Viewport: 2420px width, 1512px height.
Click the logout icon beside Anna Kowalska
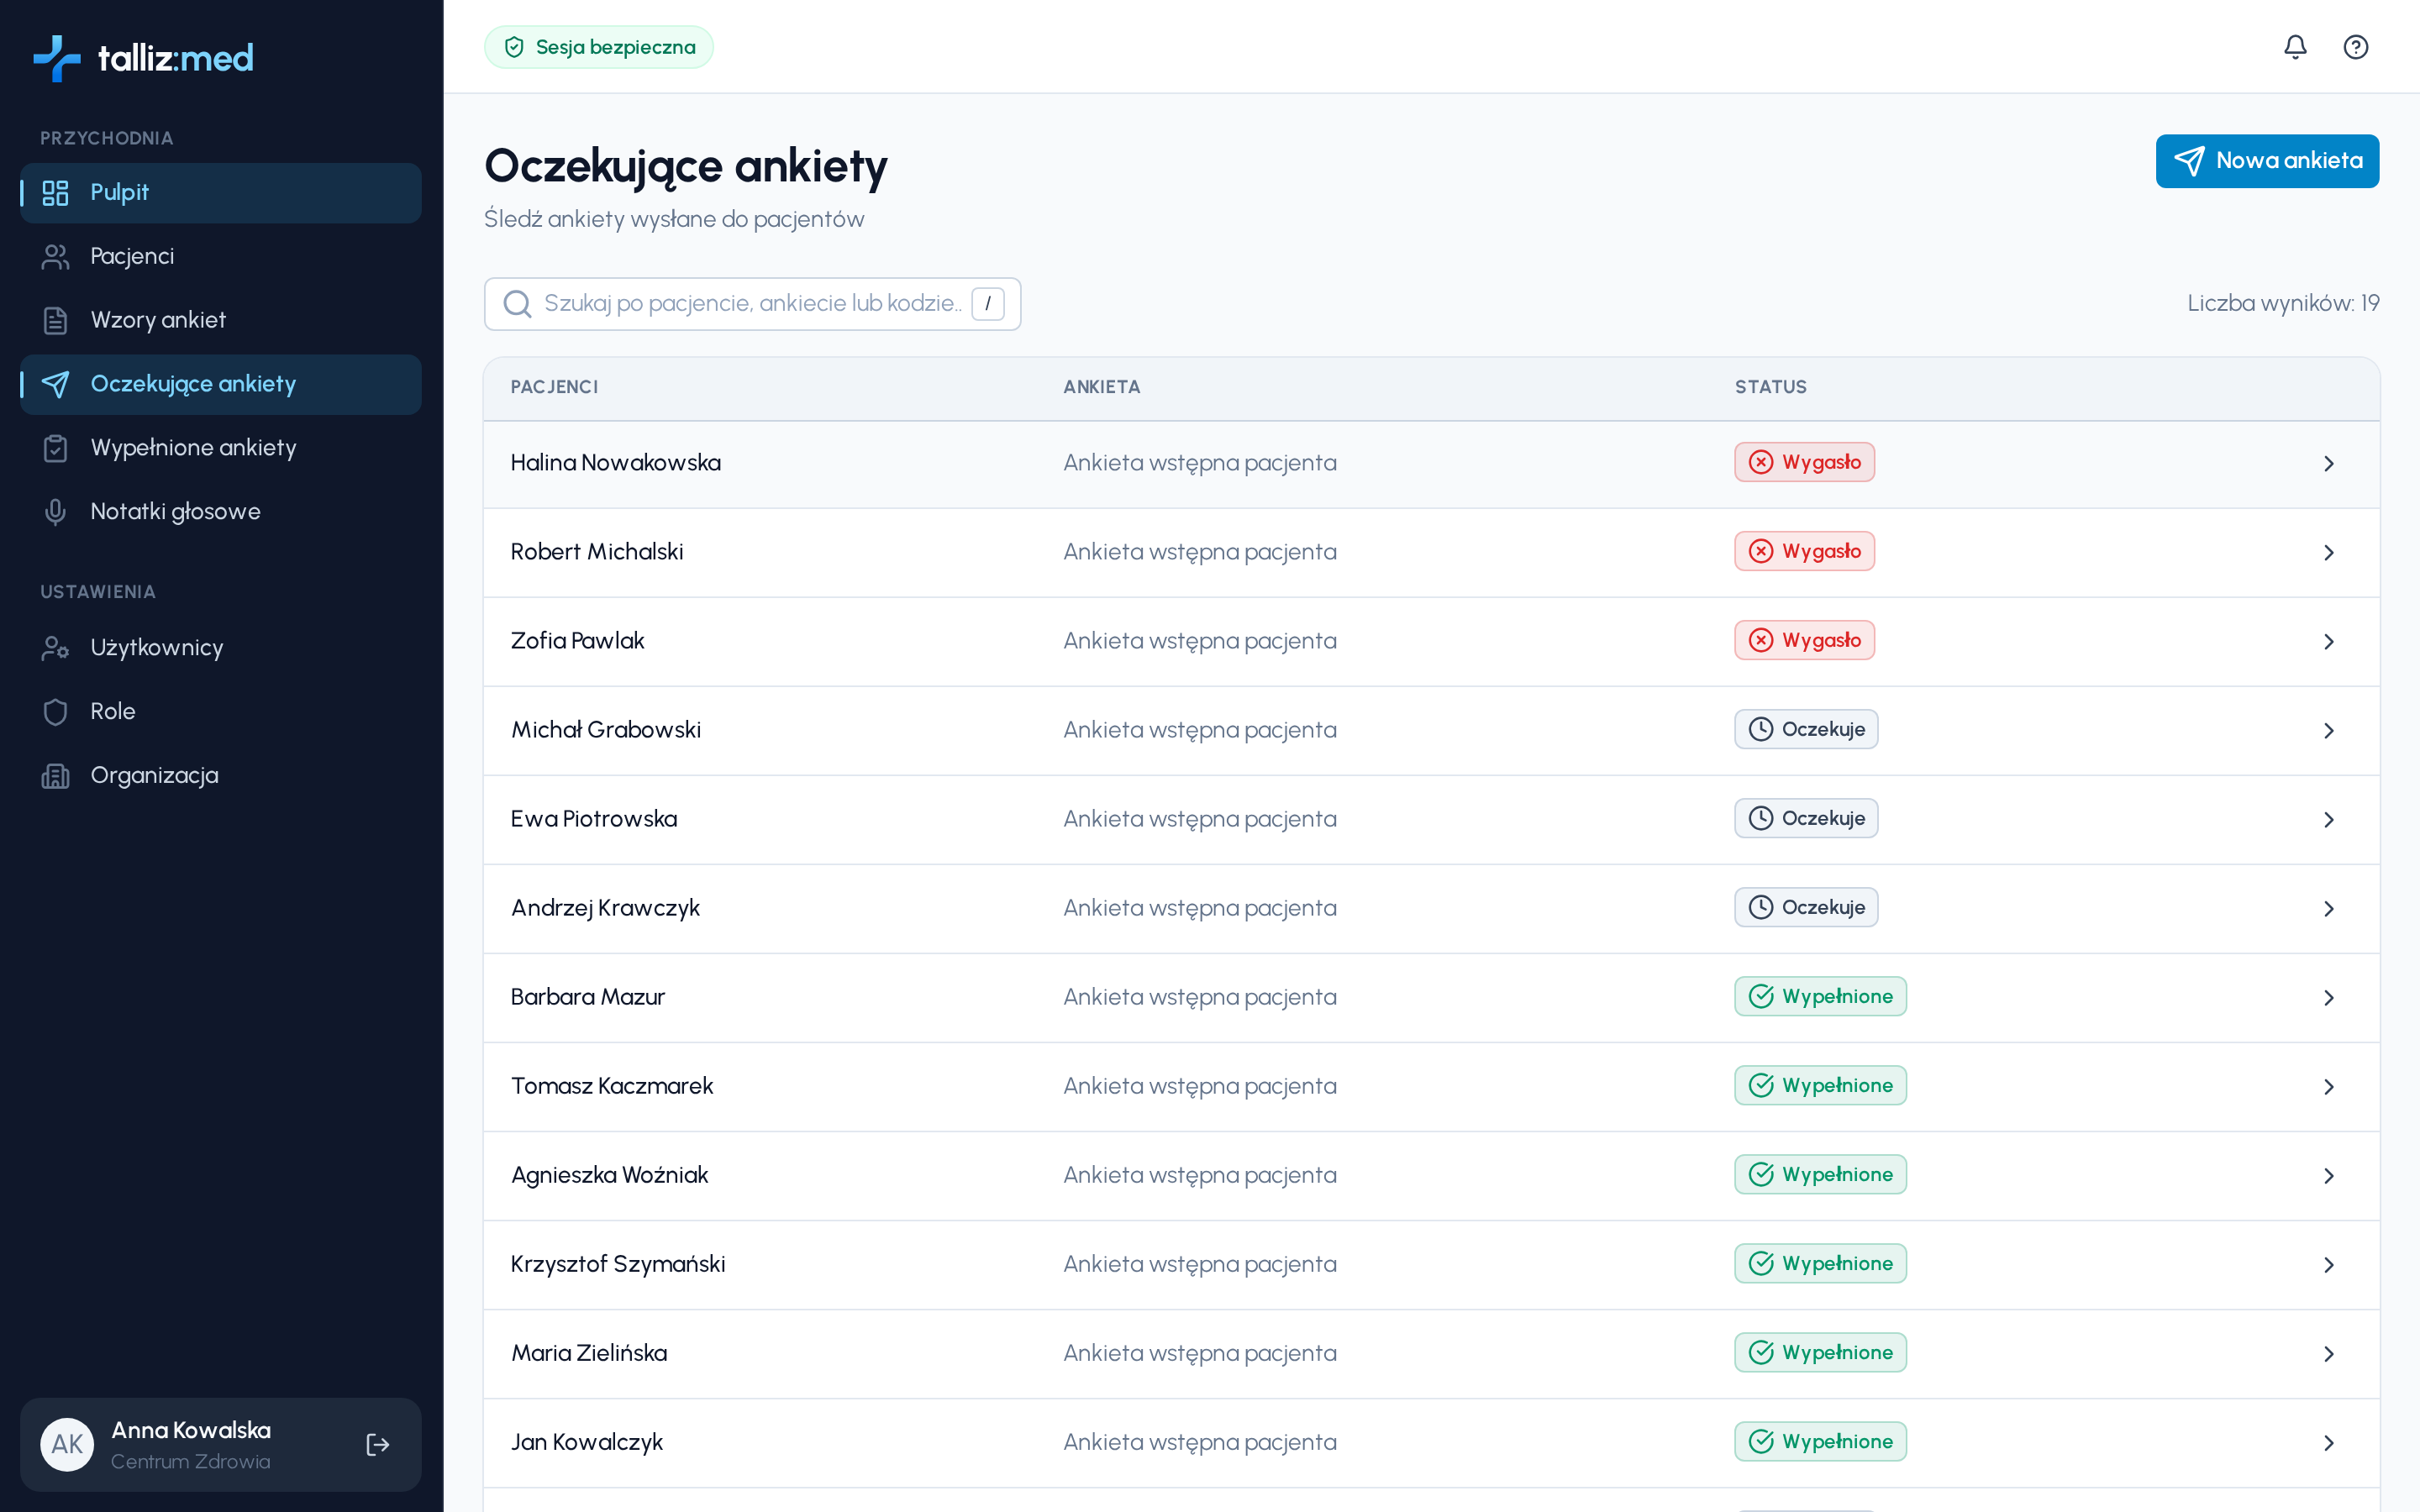378,1444
